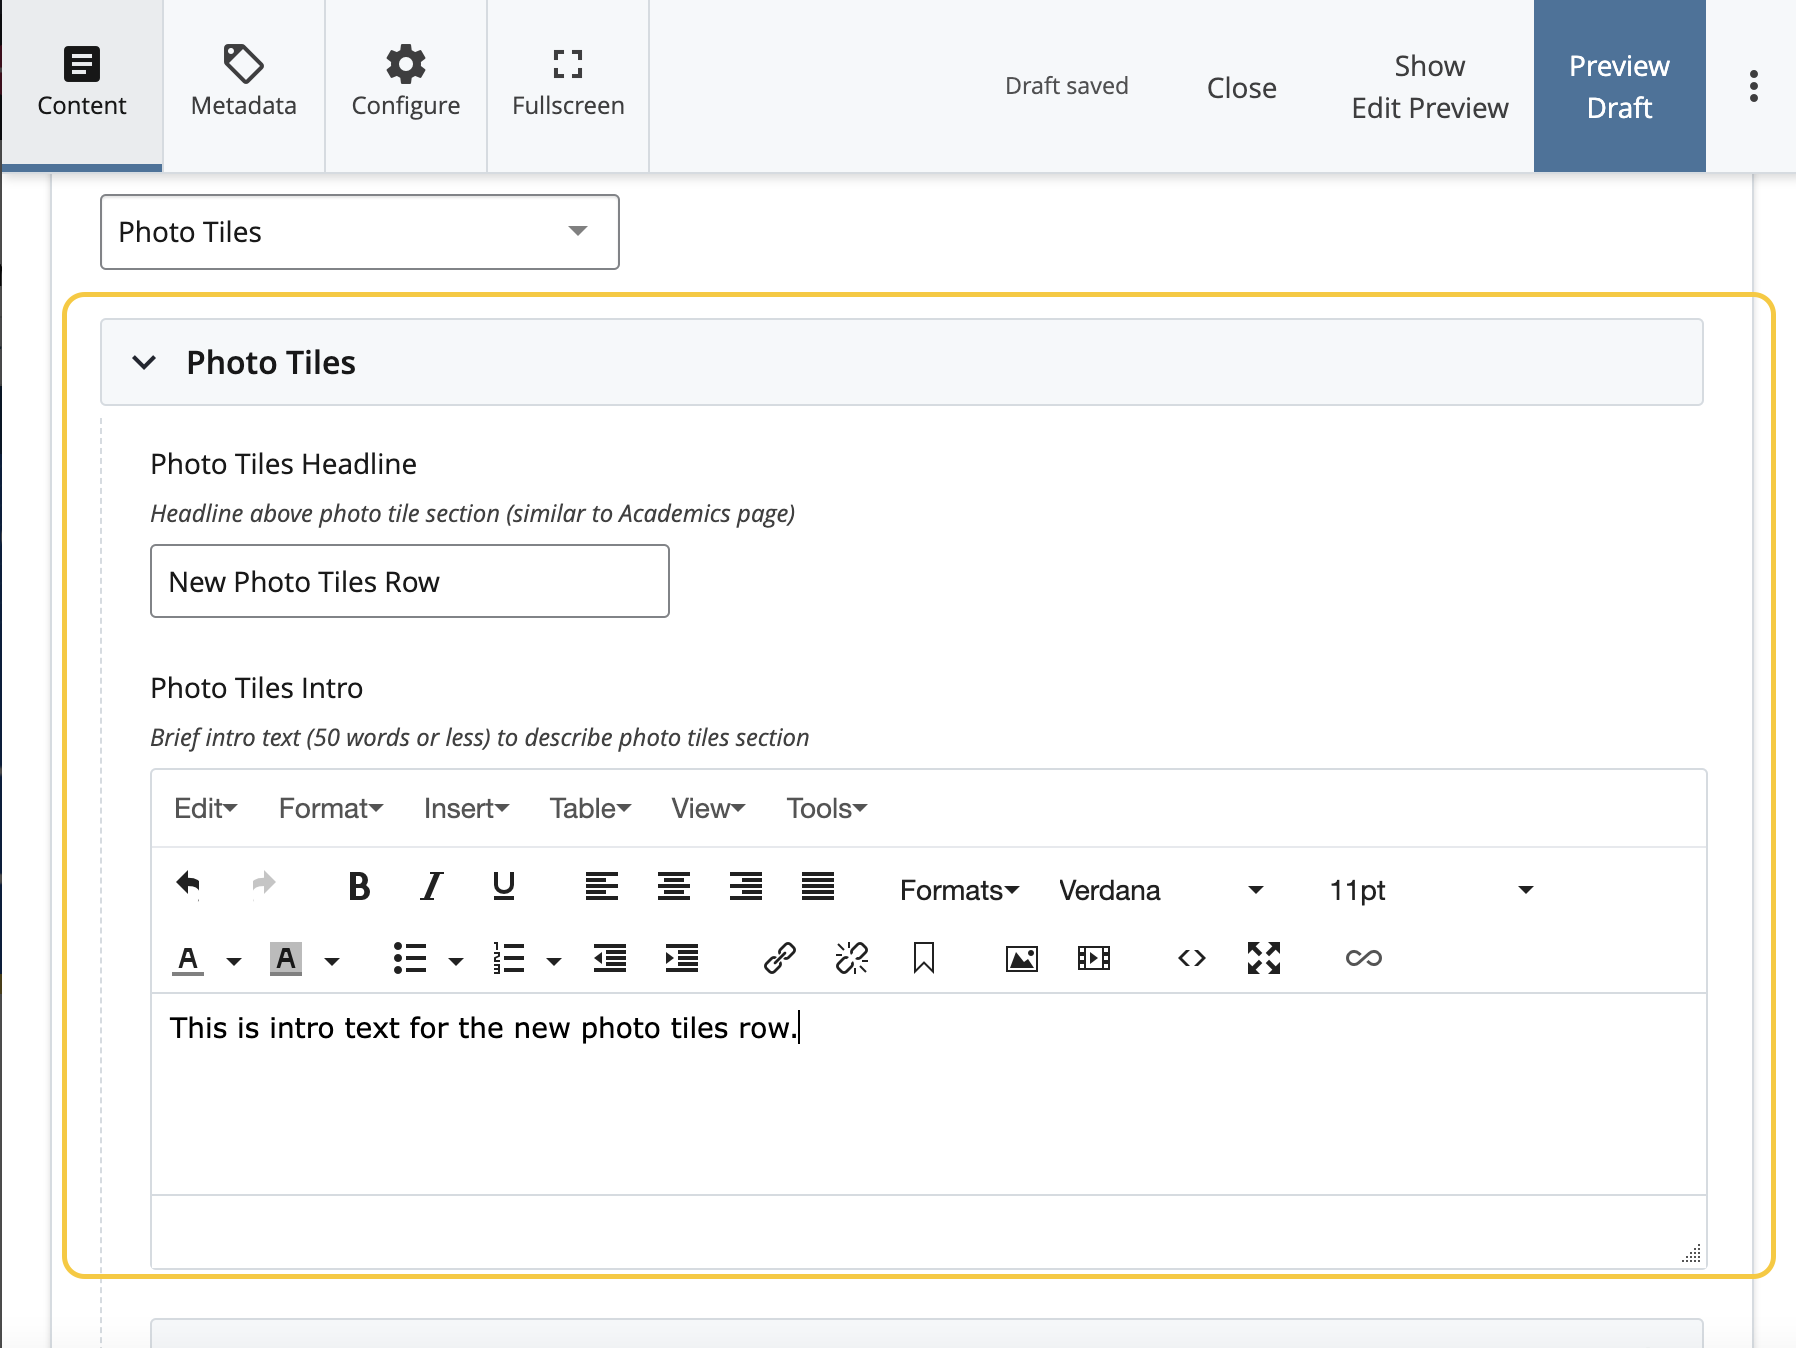Open the text color picker arrow
Screen dimensions: 1796x1348
pos(234,961)
